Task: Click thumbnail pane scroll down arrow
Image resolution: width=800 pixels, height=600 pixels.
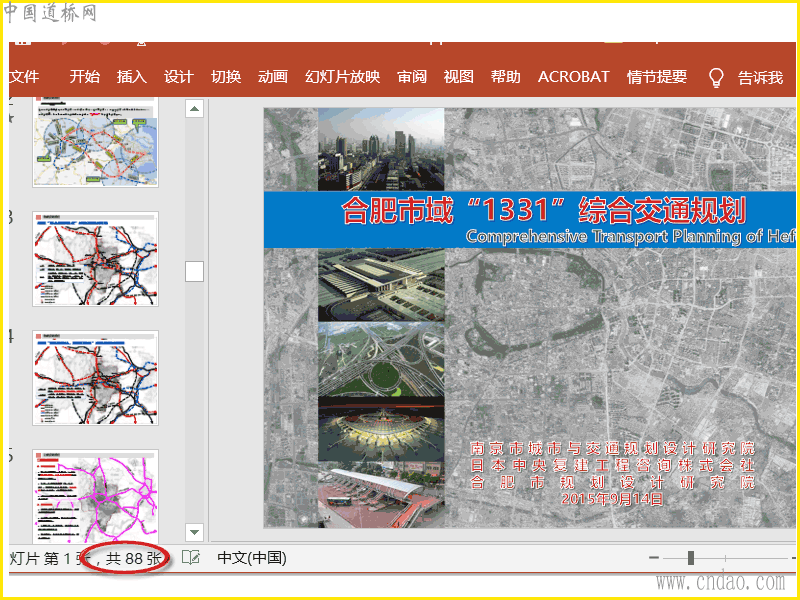Action: [x=195, y=532]
